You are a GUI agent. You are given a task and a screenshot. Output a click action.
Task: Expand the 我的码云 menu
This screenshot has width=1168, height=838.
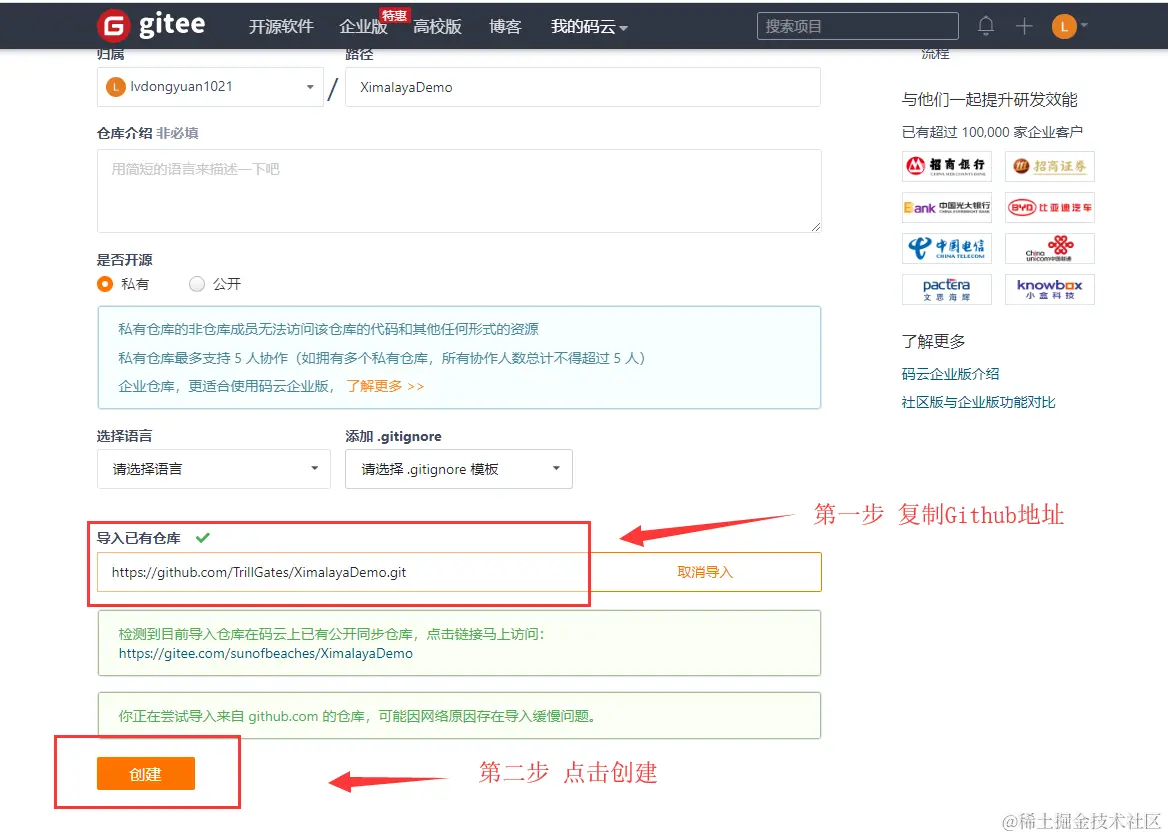[589, 27]
